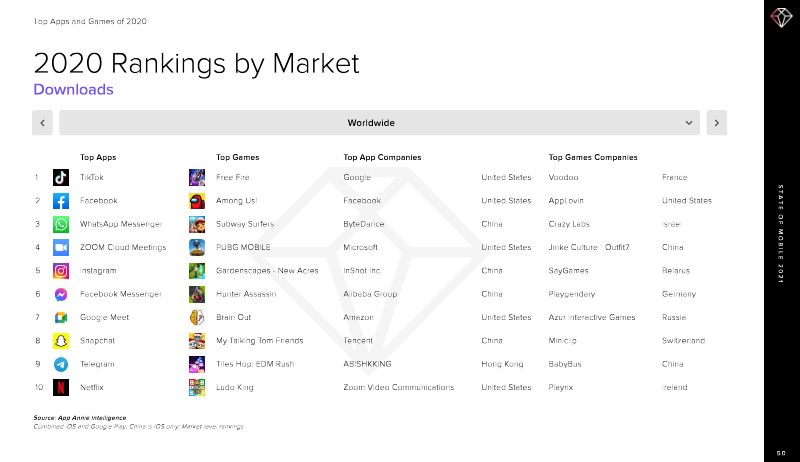
Task: Click the WhatsApp Messenger icon
Action: point(61,224)
